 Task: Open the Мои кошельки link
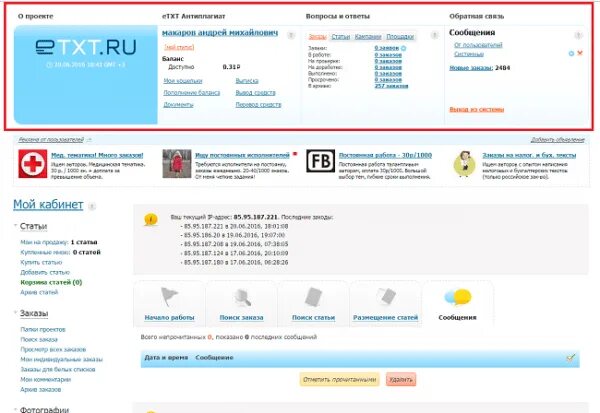point(183,81)
